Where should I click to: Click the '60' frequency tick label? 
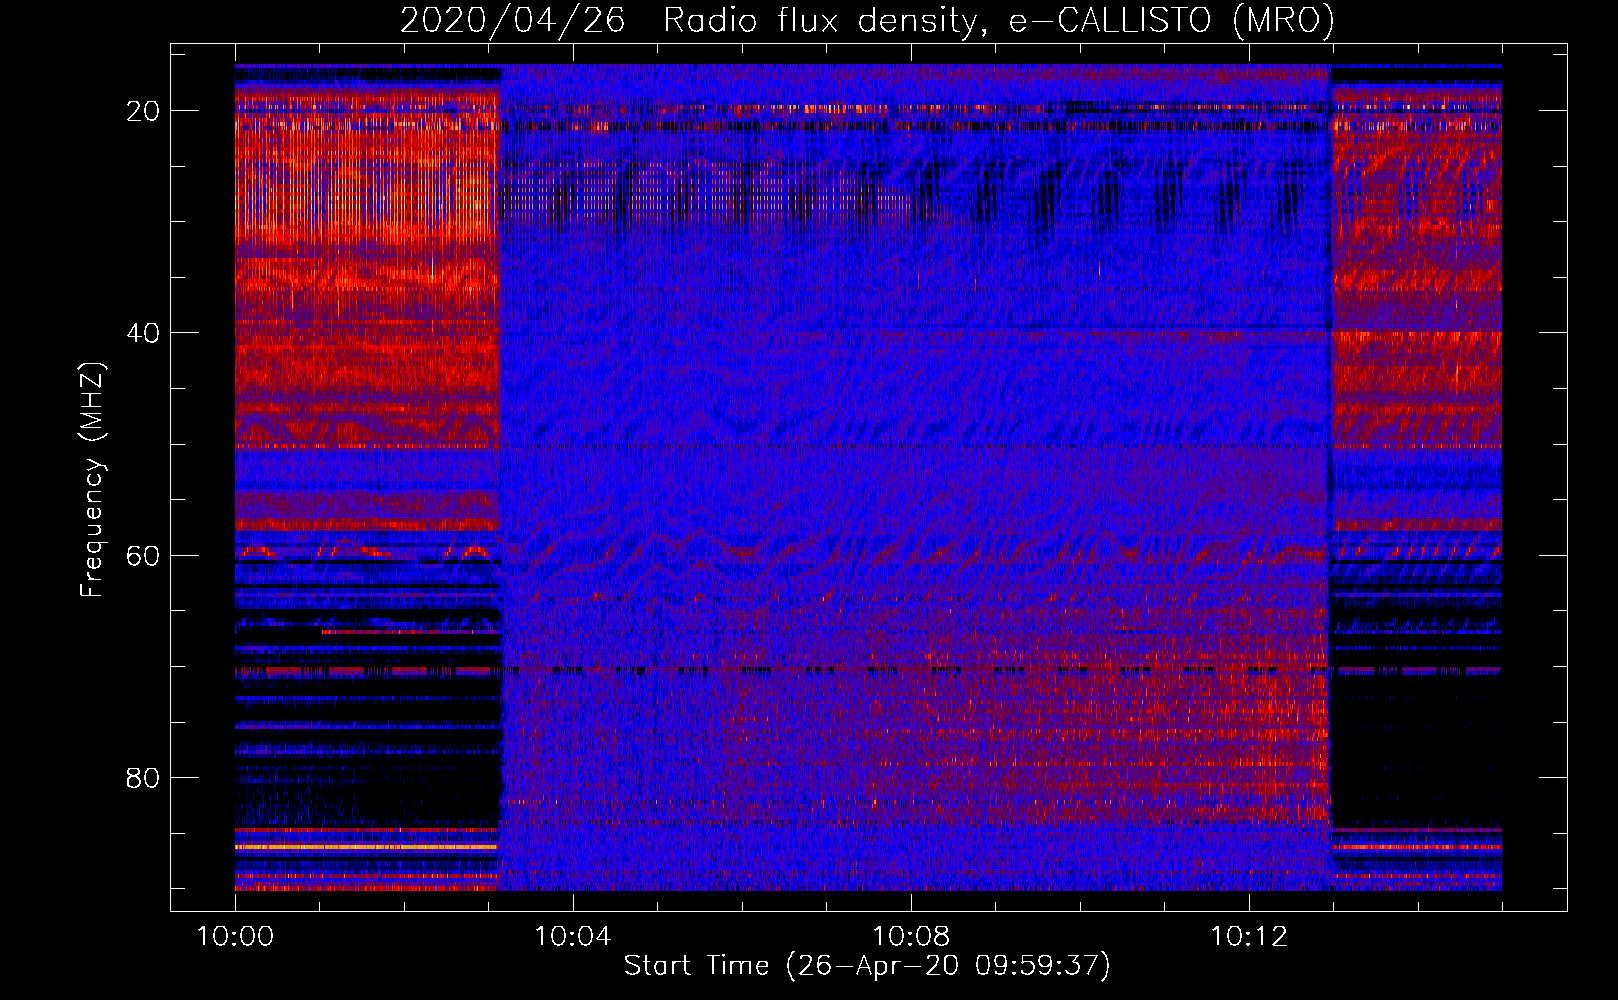[x=143, y=555]
